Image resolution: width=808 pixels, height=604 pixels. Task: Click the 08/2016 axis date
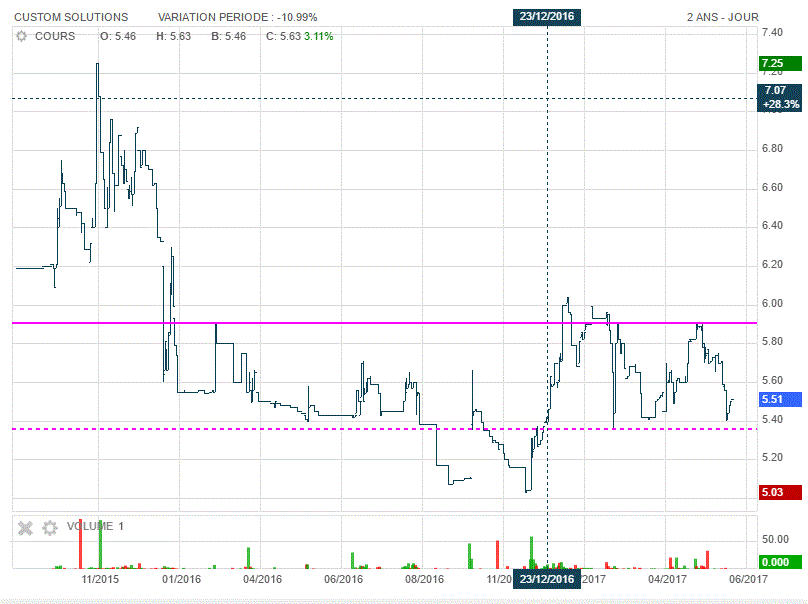click(x=424, y=579)
